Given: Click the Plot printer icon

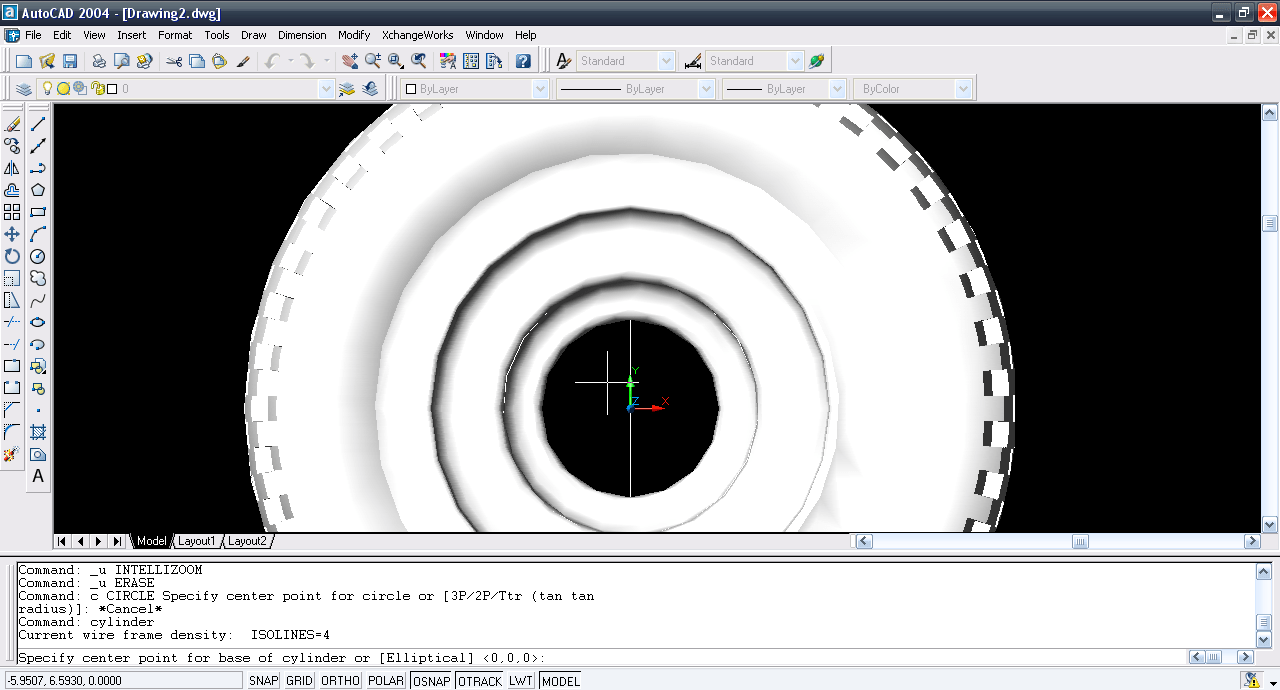Looking at the screenshot, I should tap(99, 61).
